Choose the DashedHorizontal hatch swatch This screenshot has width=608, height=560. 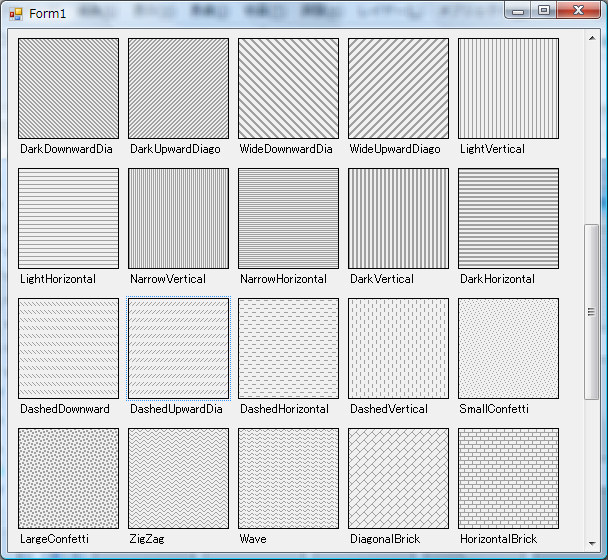tap(288, 348)
